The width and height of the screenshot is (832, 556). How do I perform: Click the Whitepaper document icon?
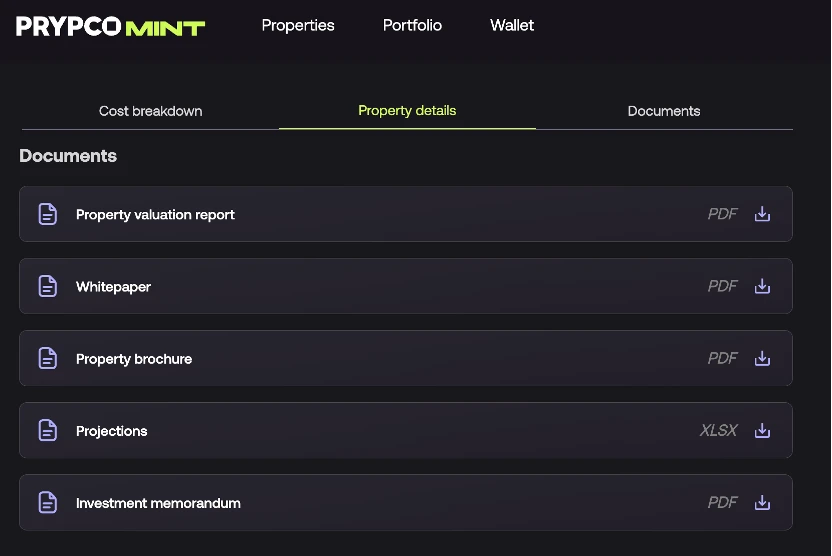click(x=48, y=286)
